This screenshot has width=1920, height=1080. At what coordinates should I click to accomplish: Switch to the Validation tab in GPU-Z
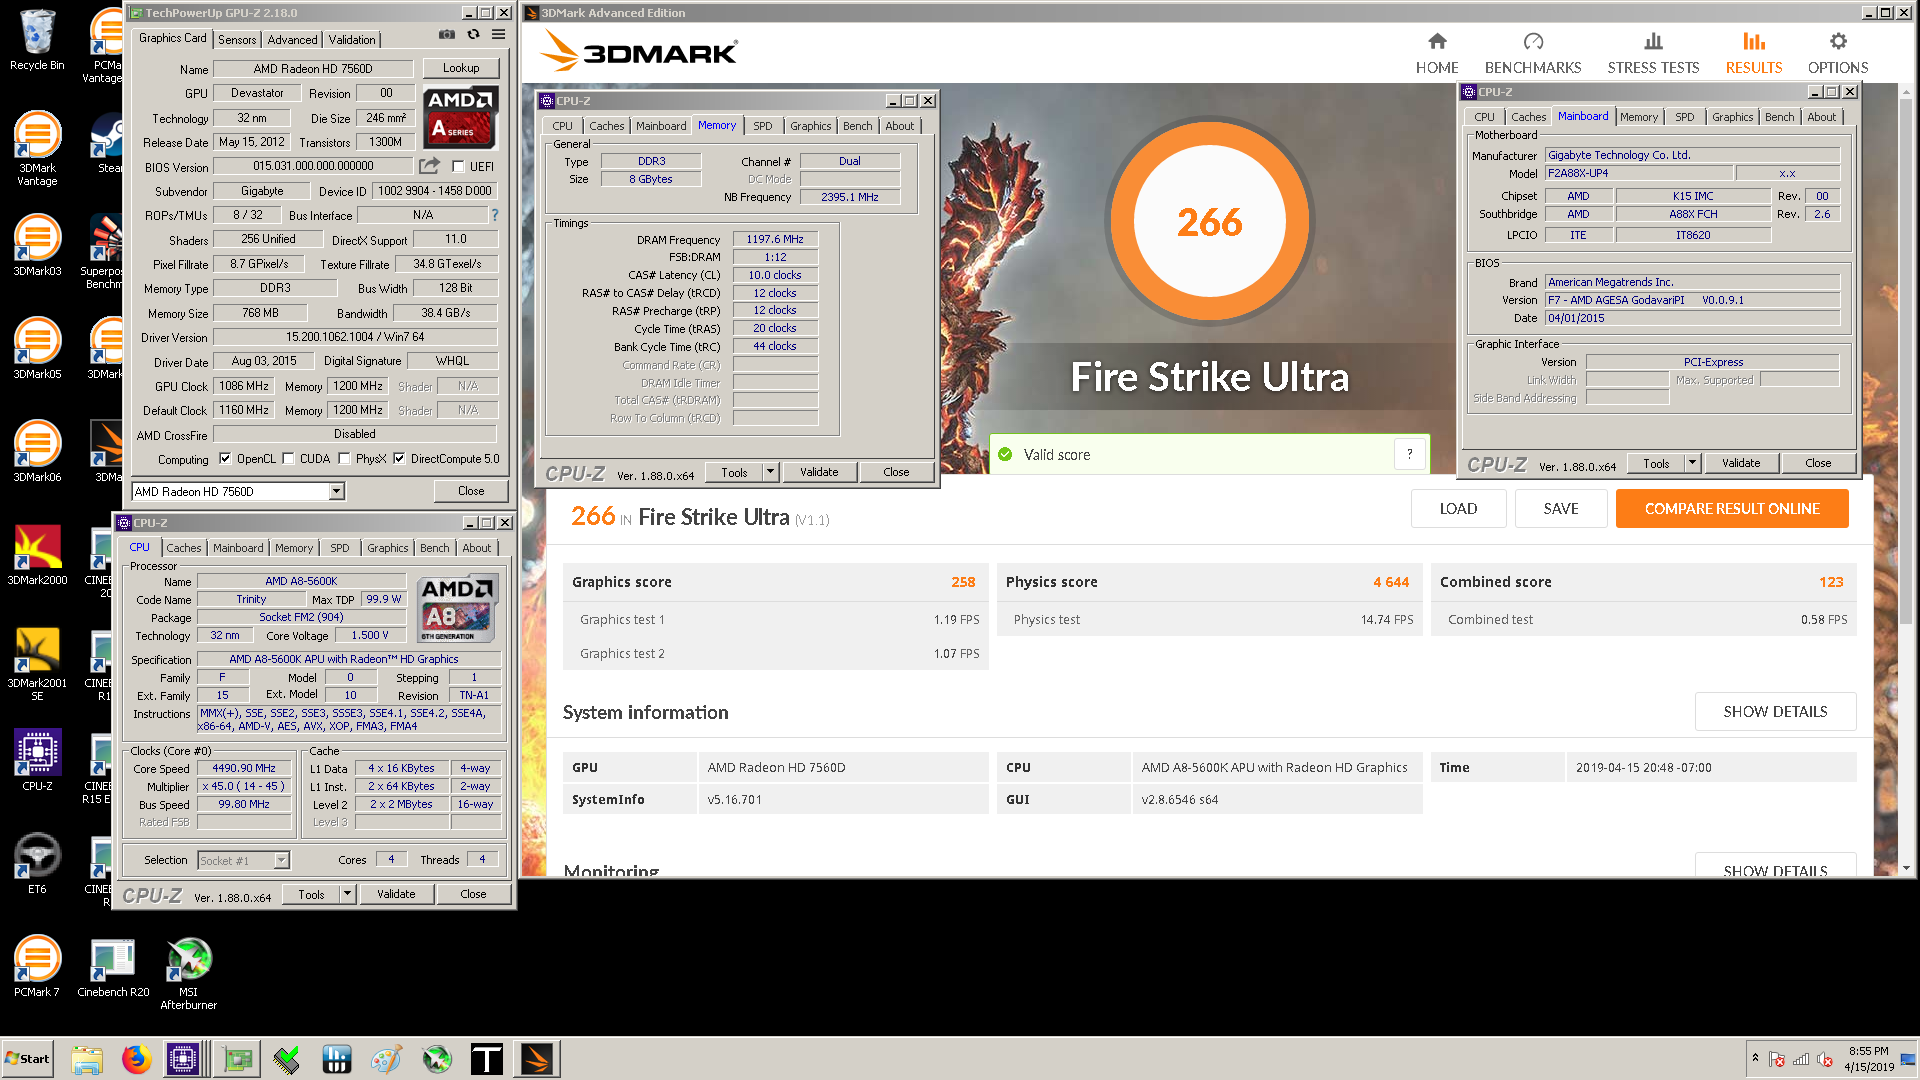click(x=352, y=40)
